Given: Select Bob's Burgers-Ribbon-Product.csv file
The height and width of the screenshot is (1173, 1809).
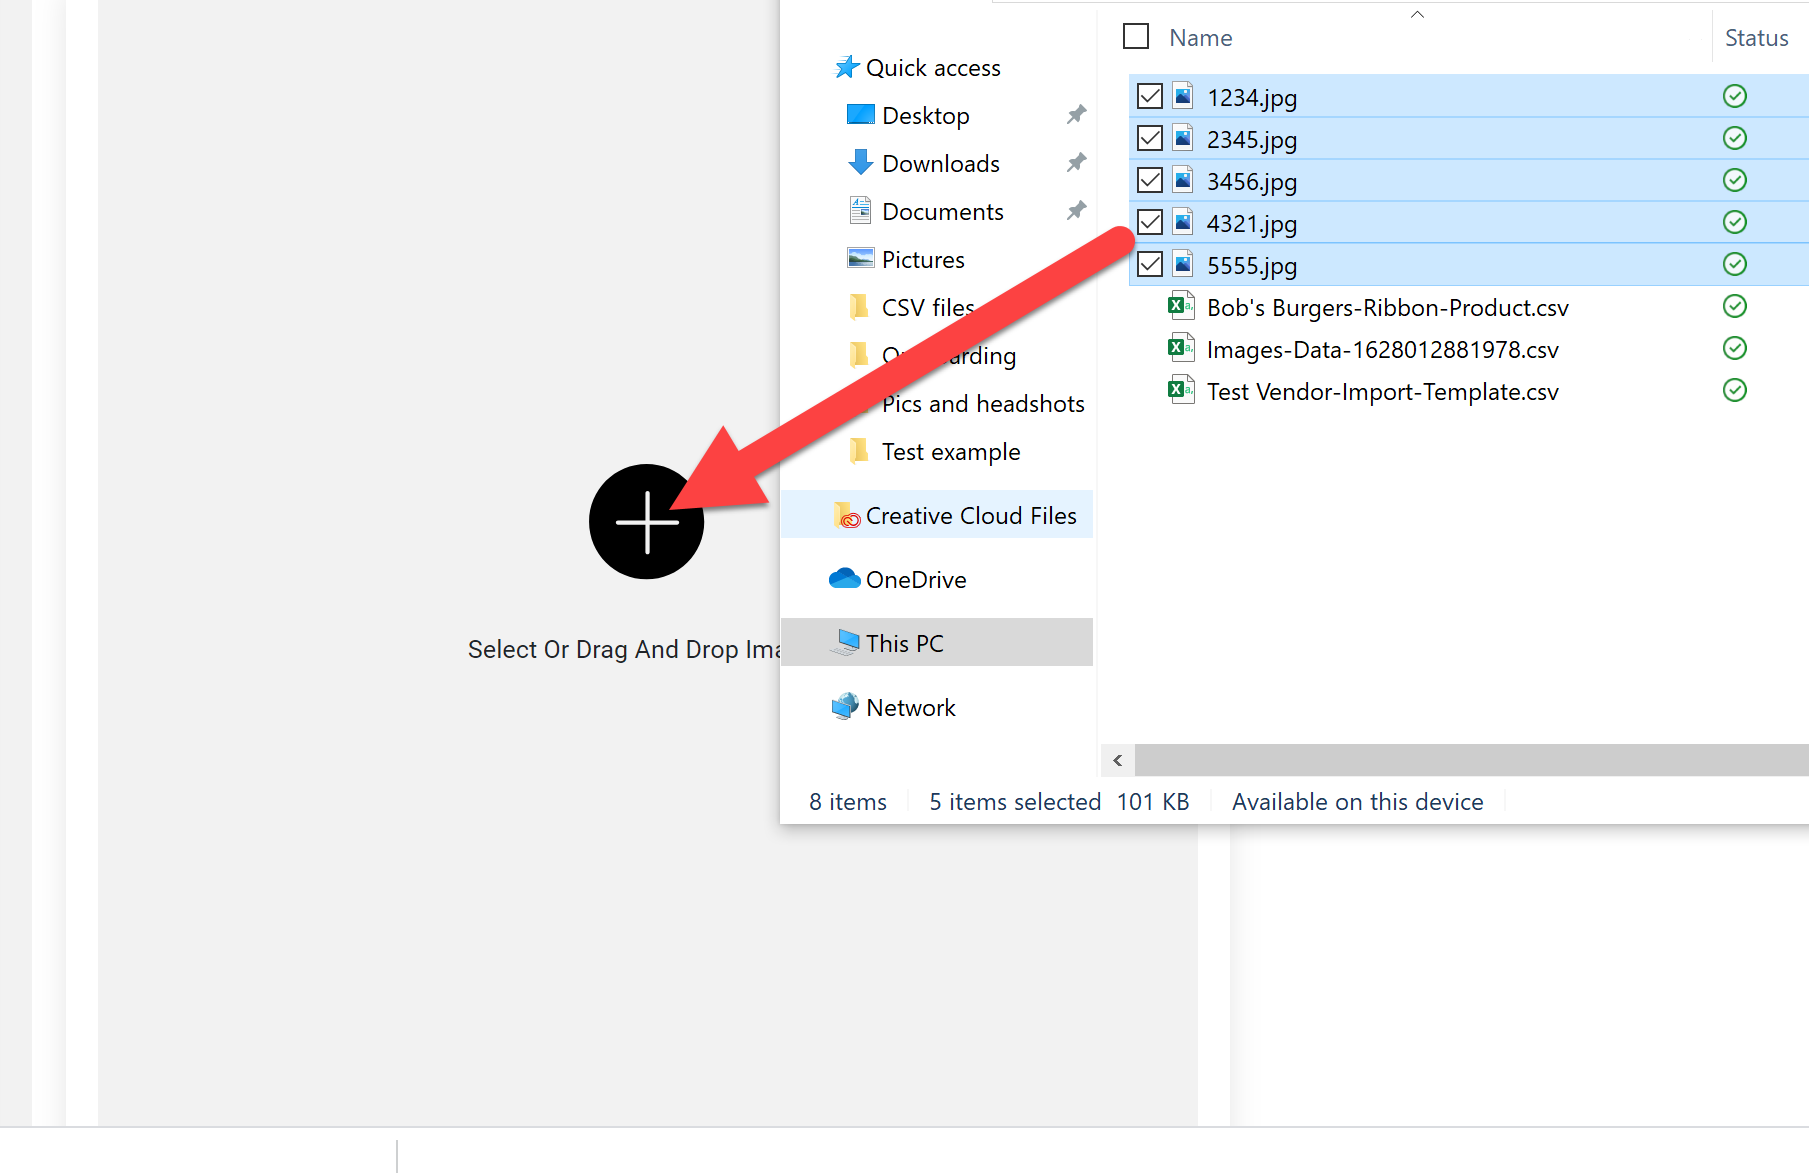Looking at the screenshot, I should click(x=1387, y=308).
